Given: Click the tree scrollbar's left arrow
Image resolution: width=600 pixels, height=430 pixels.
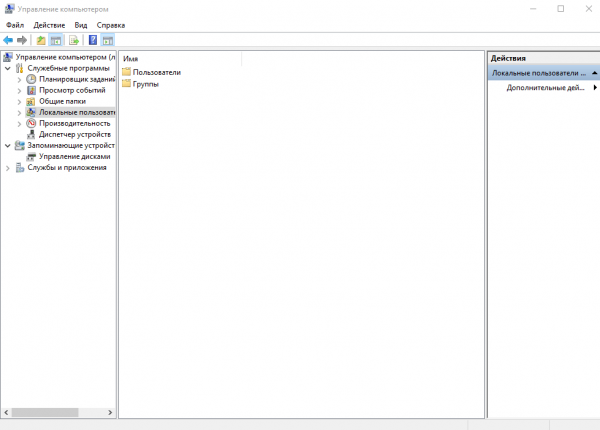Looking at the screenshot, I should (x=6, y=412).
